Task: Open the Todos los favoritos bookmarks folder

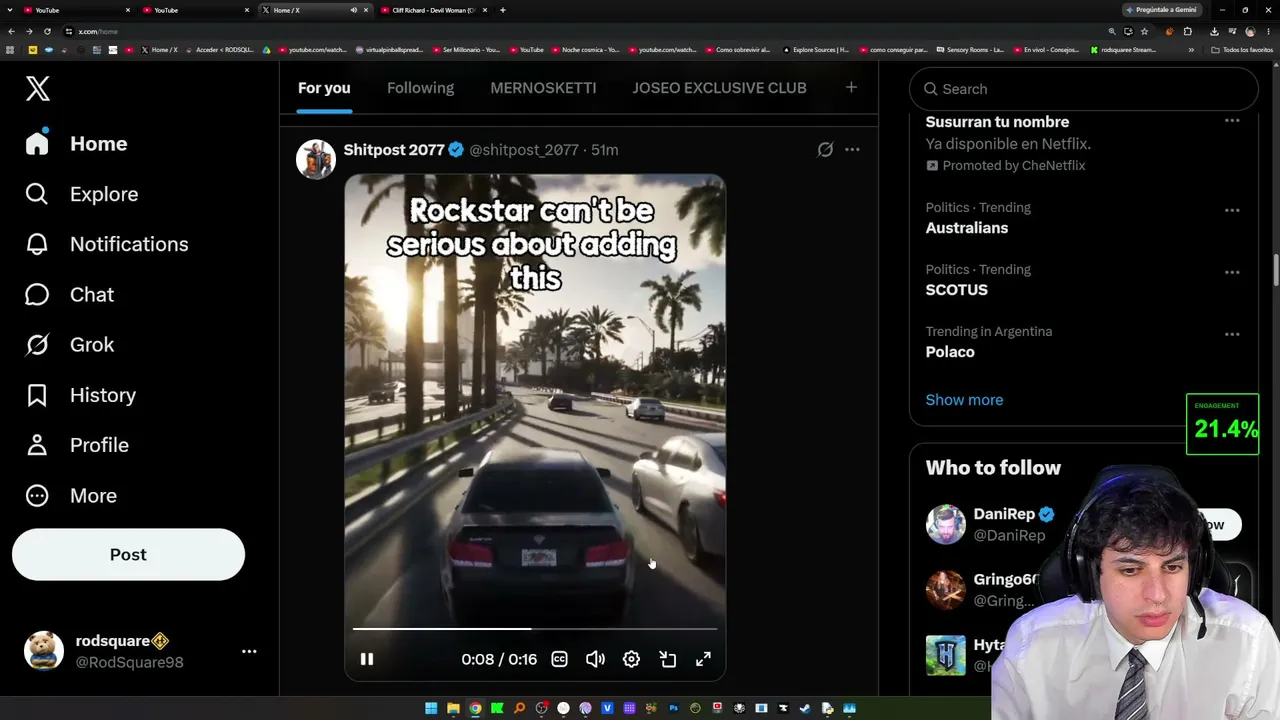Action: (x=1241, y=49)
